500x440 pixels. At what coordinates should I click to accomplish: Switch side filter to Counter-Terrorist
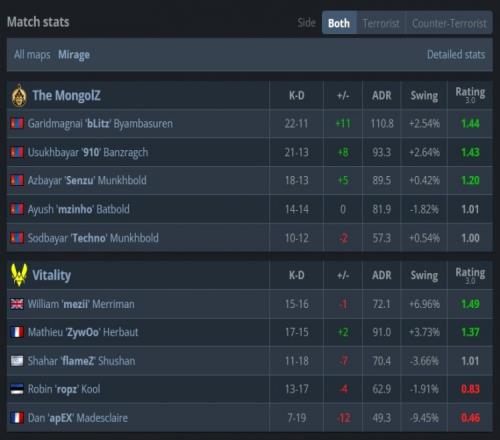tap(449, 23)
